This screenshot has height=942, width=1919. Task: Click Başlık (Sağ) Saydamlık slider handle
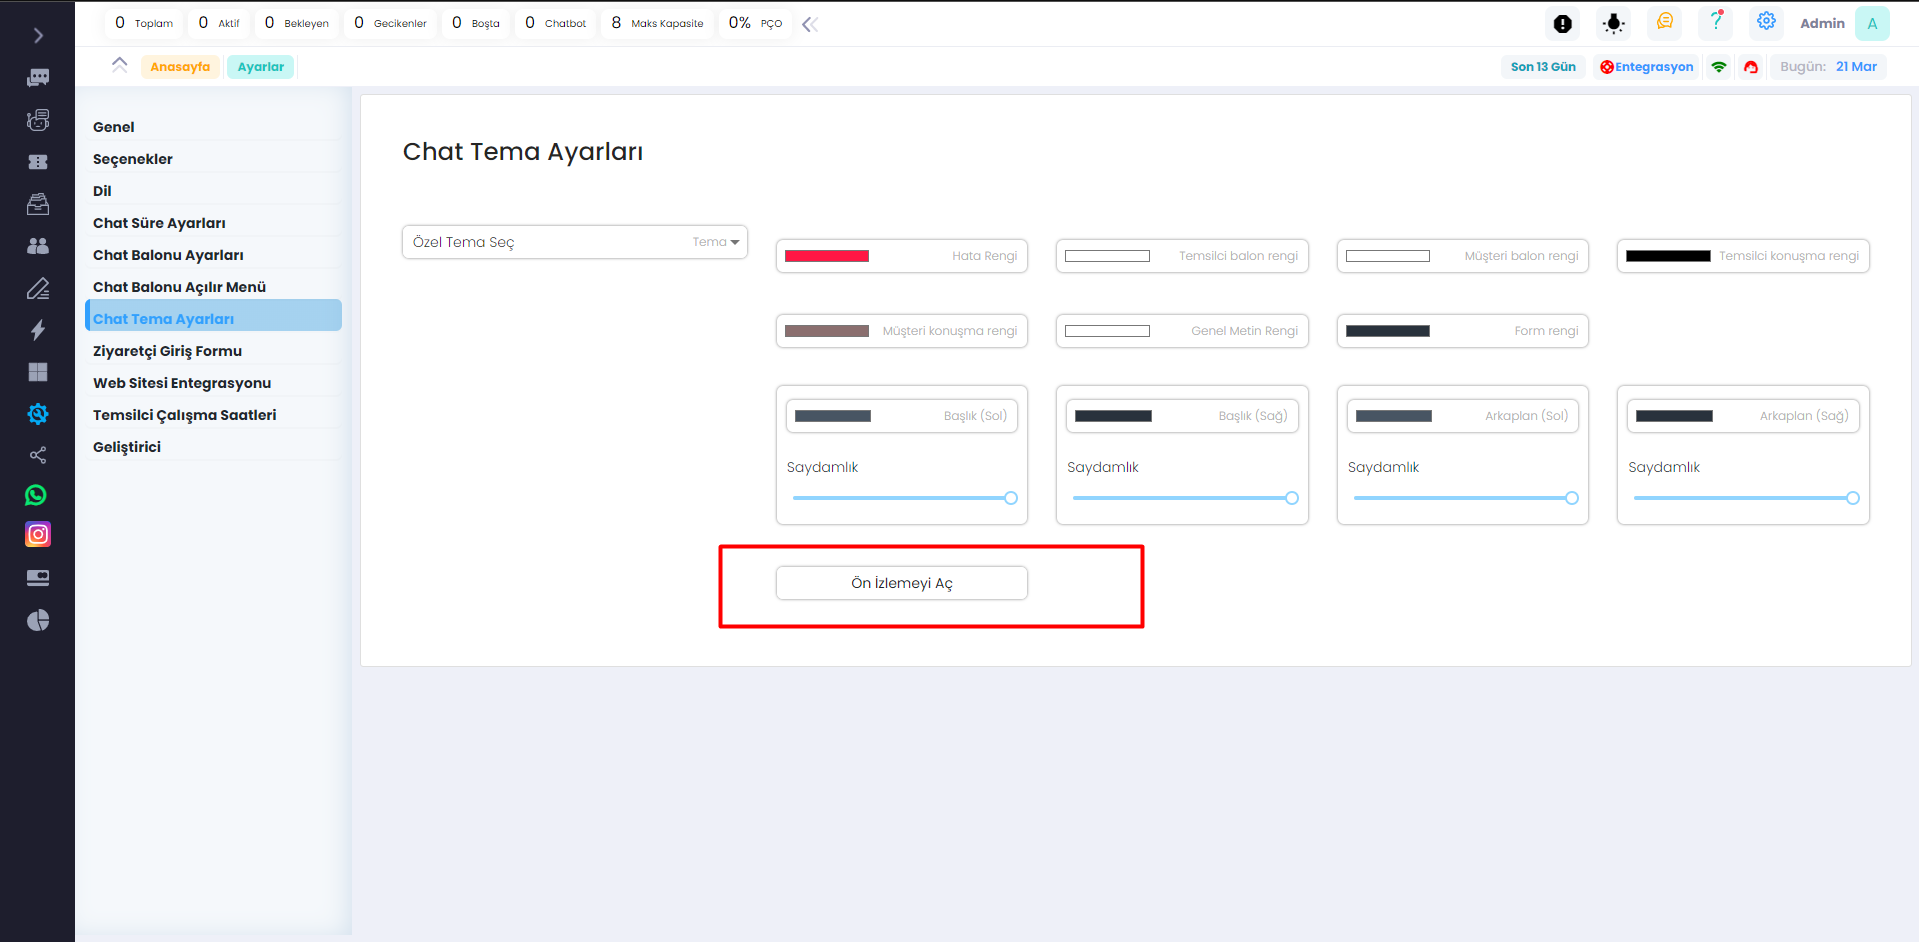coord(1292,498)
